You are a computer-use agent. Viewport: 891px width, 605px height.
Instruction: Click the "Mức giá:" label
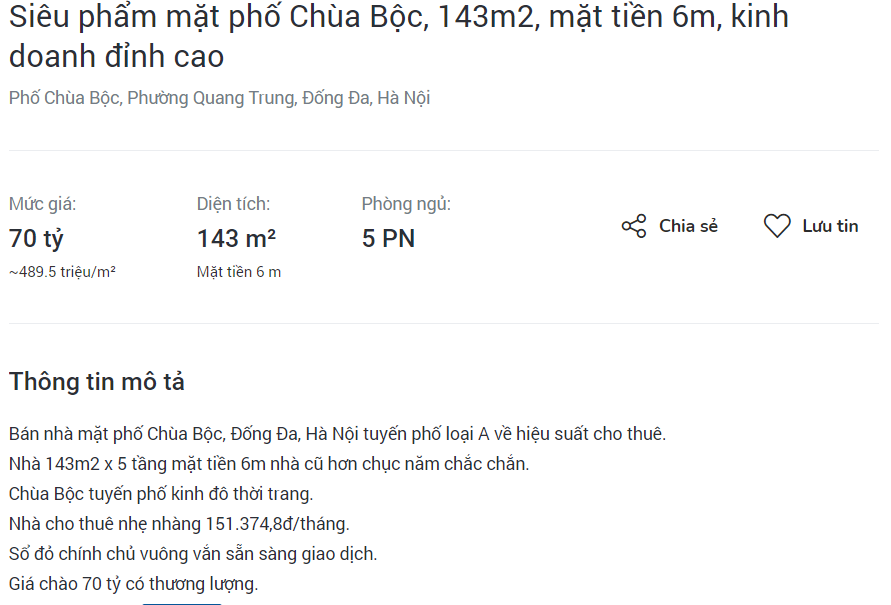click(43, 204)
